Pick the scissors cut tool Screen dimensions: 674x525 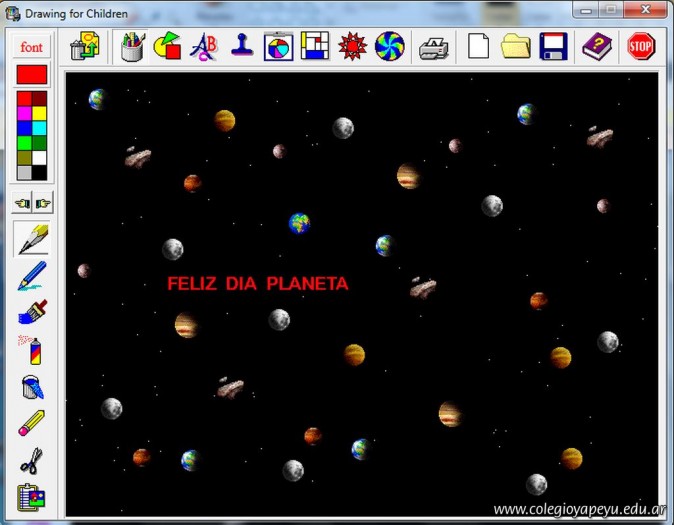[x=31, y=461]
